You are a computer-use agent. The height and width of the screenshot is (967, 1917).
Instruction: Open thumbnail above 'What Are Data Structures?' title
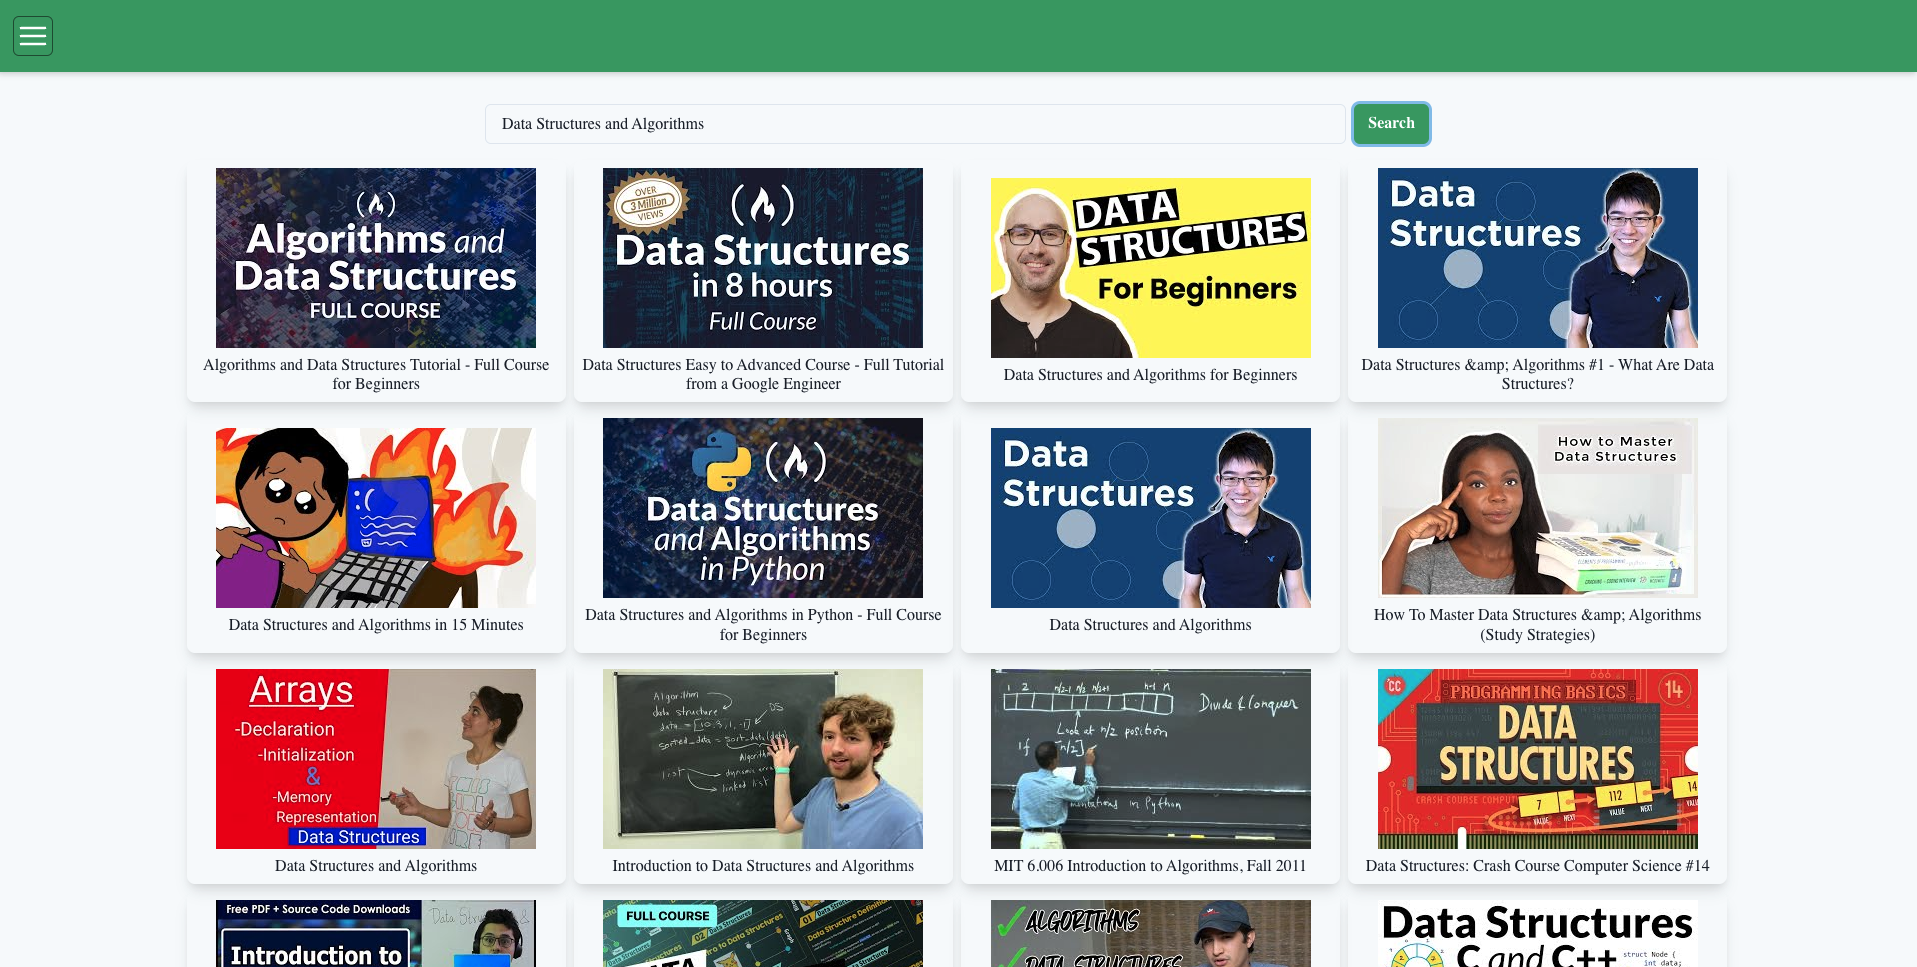[1538, 258]
